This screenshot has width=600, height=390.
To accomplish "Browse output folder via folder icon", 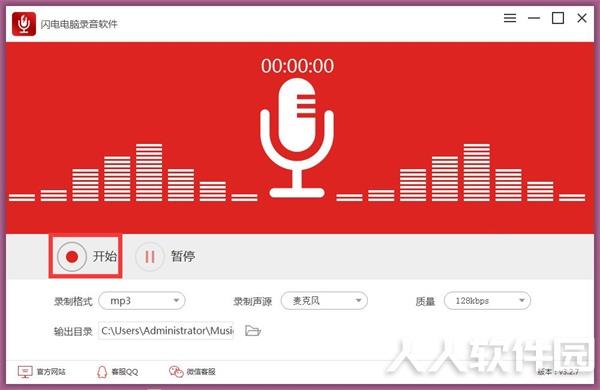I will (x=253, y=331).
